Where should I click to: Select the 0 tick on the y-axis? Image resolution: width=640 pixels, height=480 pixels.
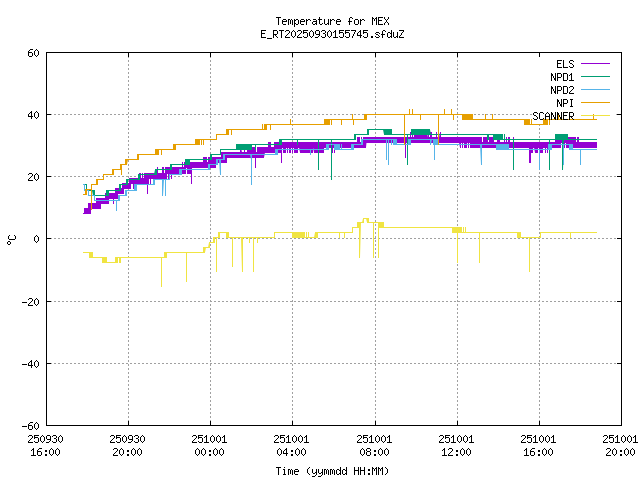click(x=36, y=239)
